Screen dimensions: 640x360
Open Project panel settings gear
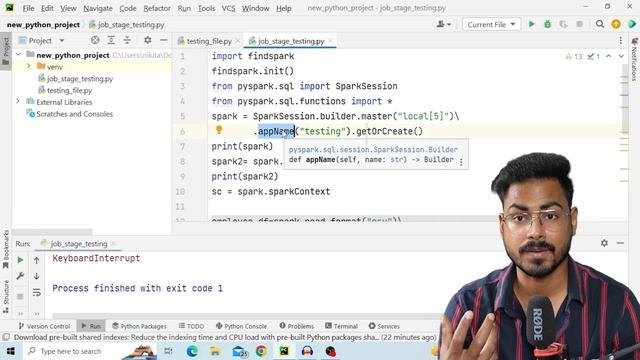coord(147,40)
